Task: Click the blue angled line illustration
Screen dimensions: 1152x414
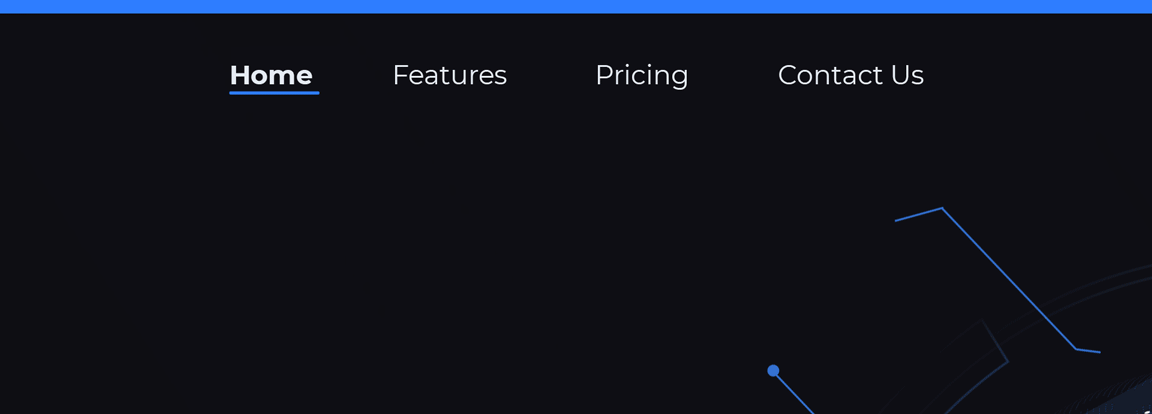Action: pos(998,280)
